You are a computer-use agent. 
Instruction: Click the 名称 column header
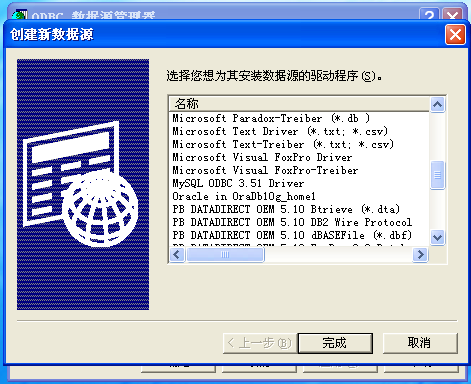coord(299,104)
